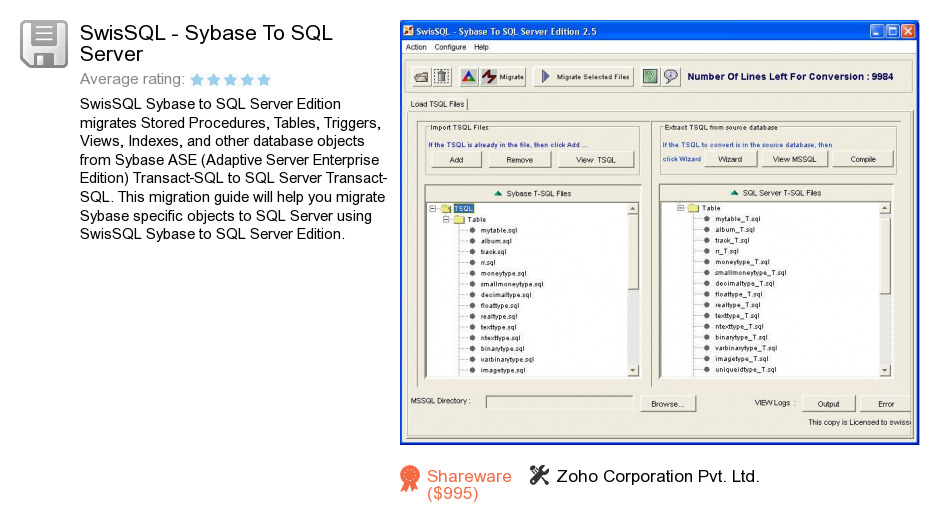Collapse the Table node in Sybase tree
The image size is (940, 529).
[446, 220]
